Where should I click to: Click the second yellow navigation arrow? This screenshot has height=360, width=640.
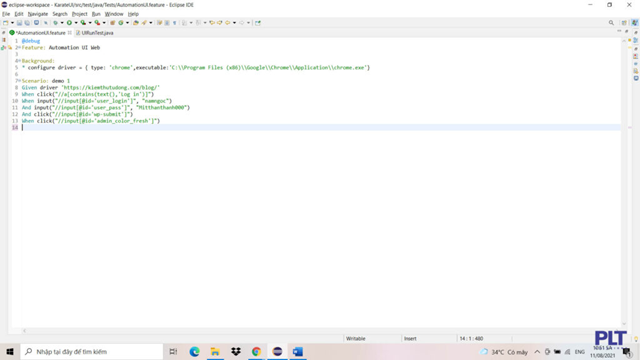220,23
